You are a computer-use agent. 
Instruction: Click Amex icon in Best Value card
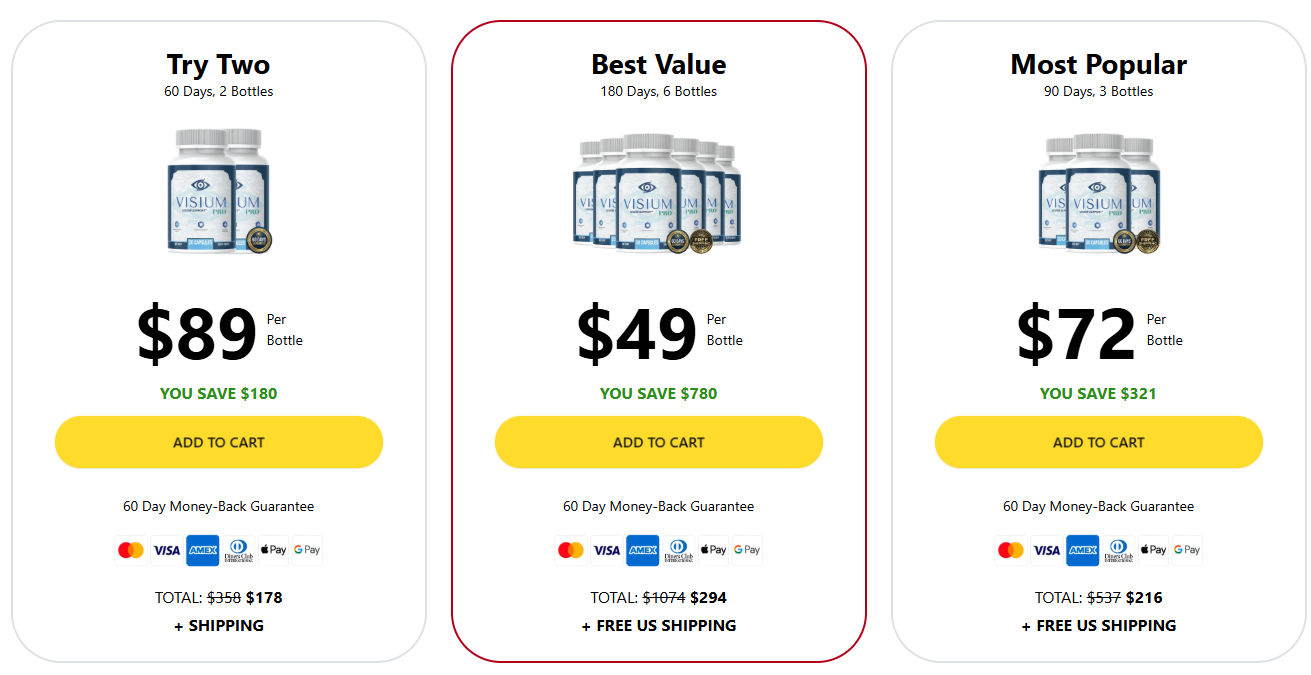pos(642,550)
